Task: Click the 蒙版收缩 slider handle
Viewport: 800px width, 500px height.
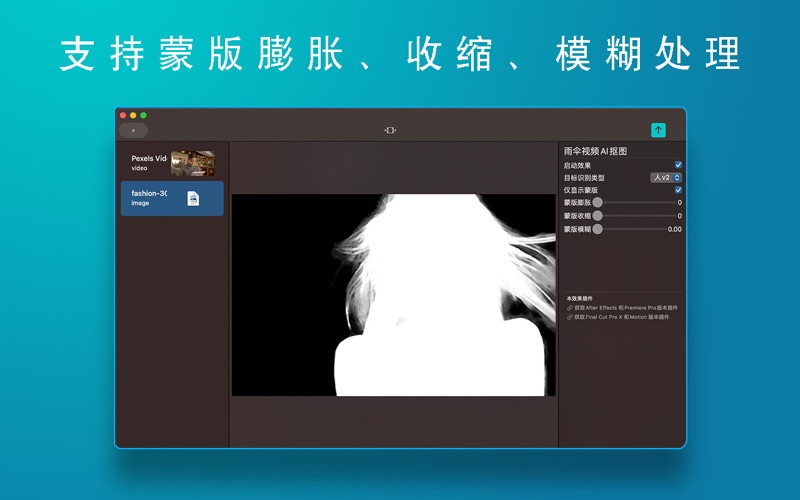Action: click(597, 216)
